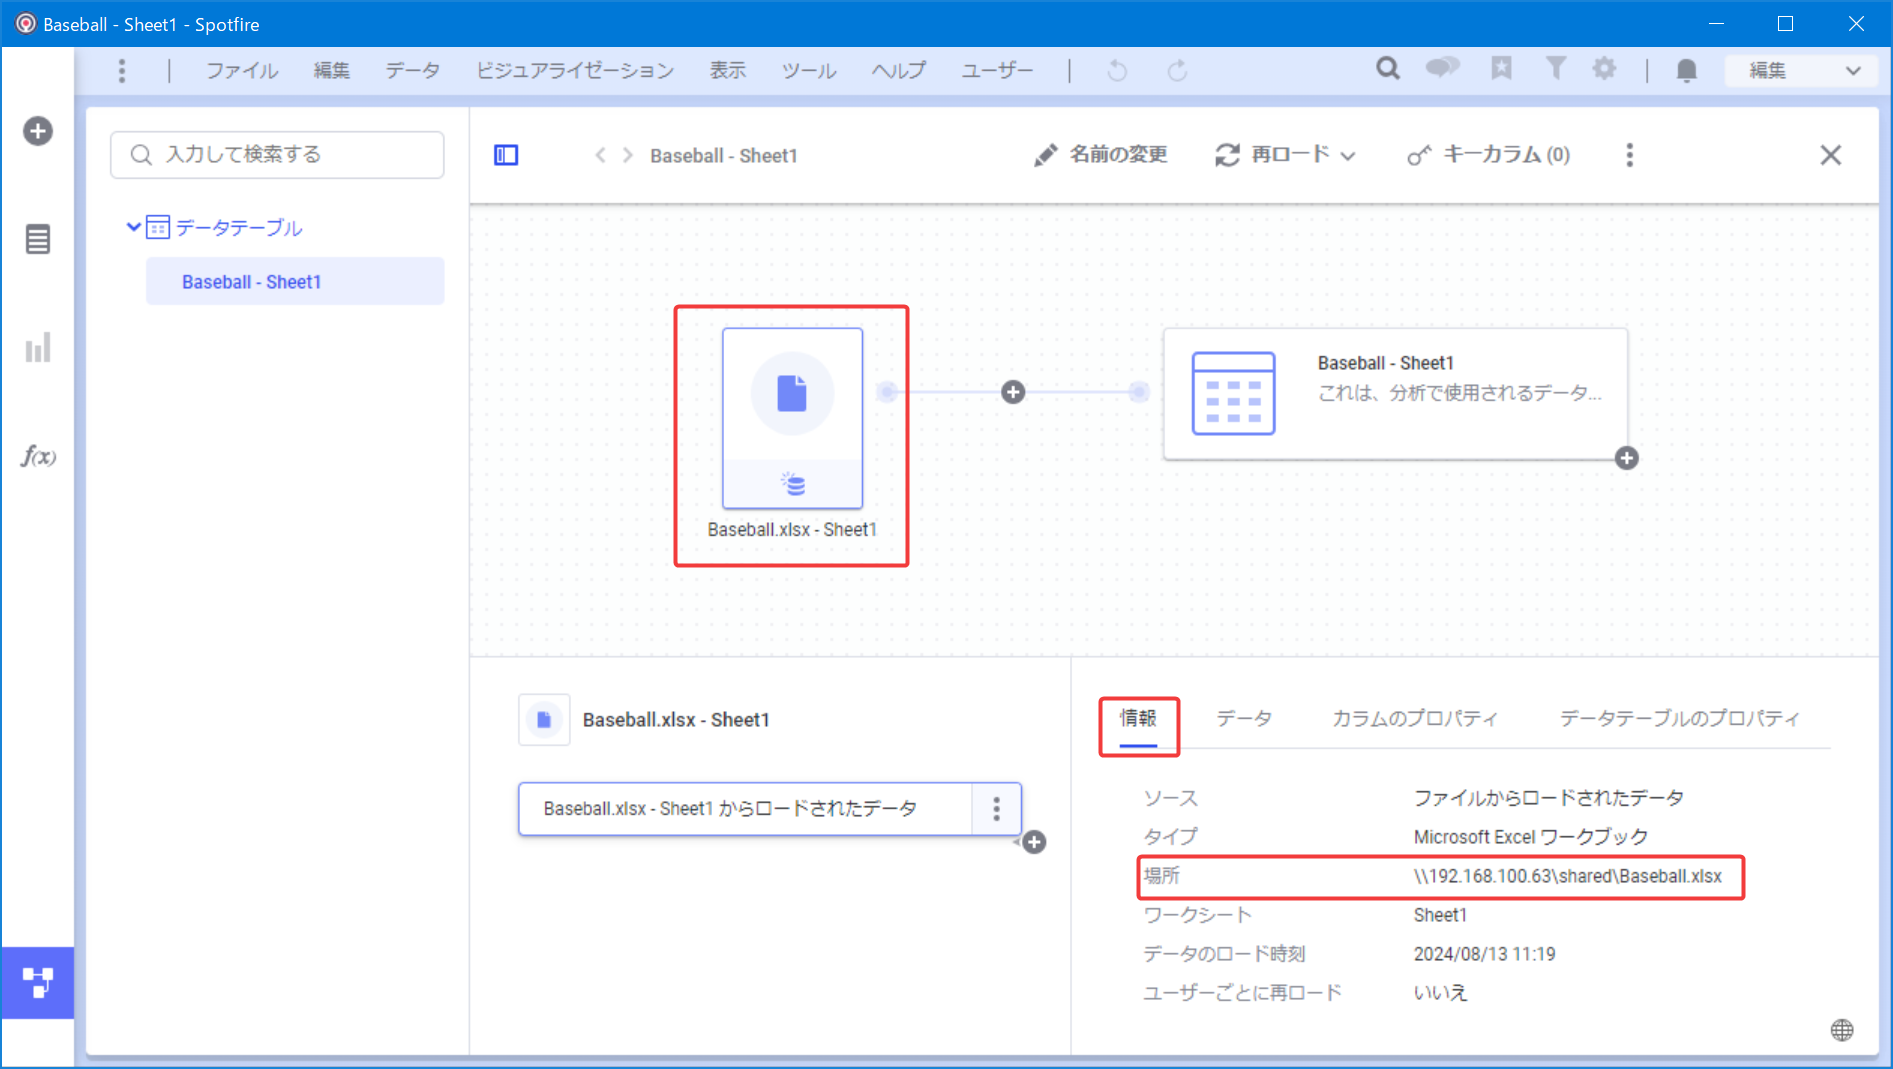Open the 表示 menu
Viewport: 1893px width, 1069px height.
(728, 70)
